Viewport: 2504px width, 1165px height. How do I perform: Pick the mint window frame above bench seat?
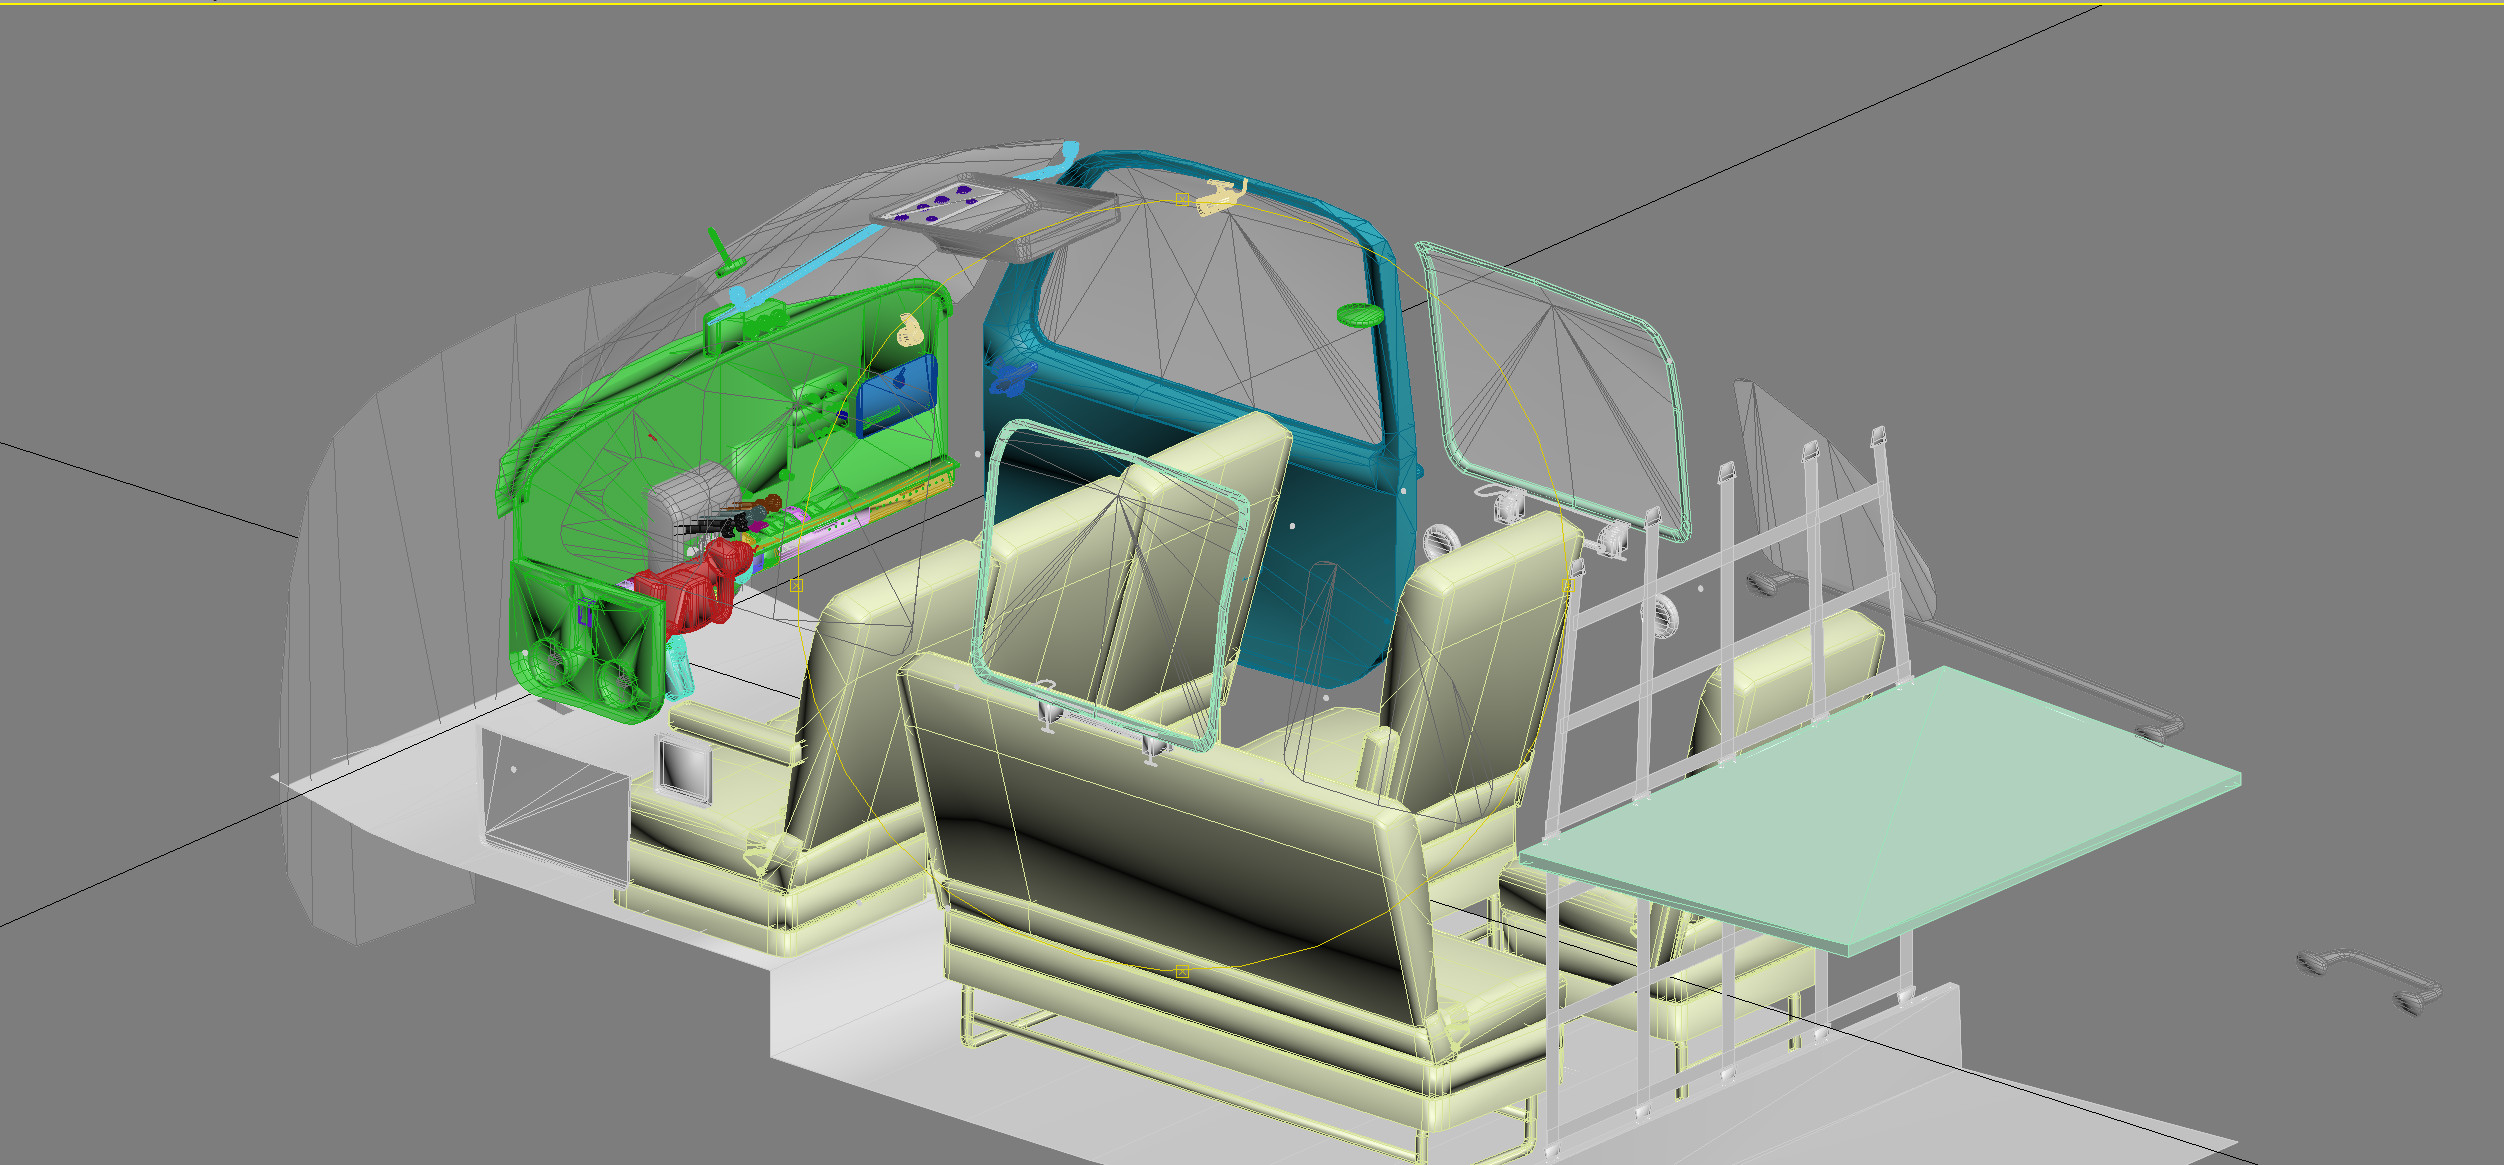click(x=1112, y=585)
